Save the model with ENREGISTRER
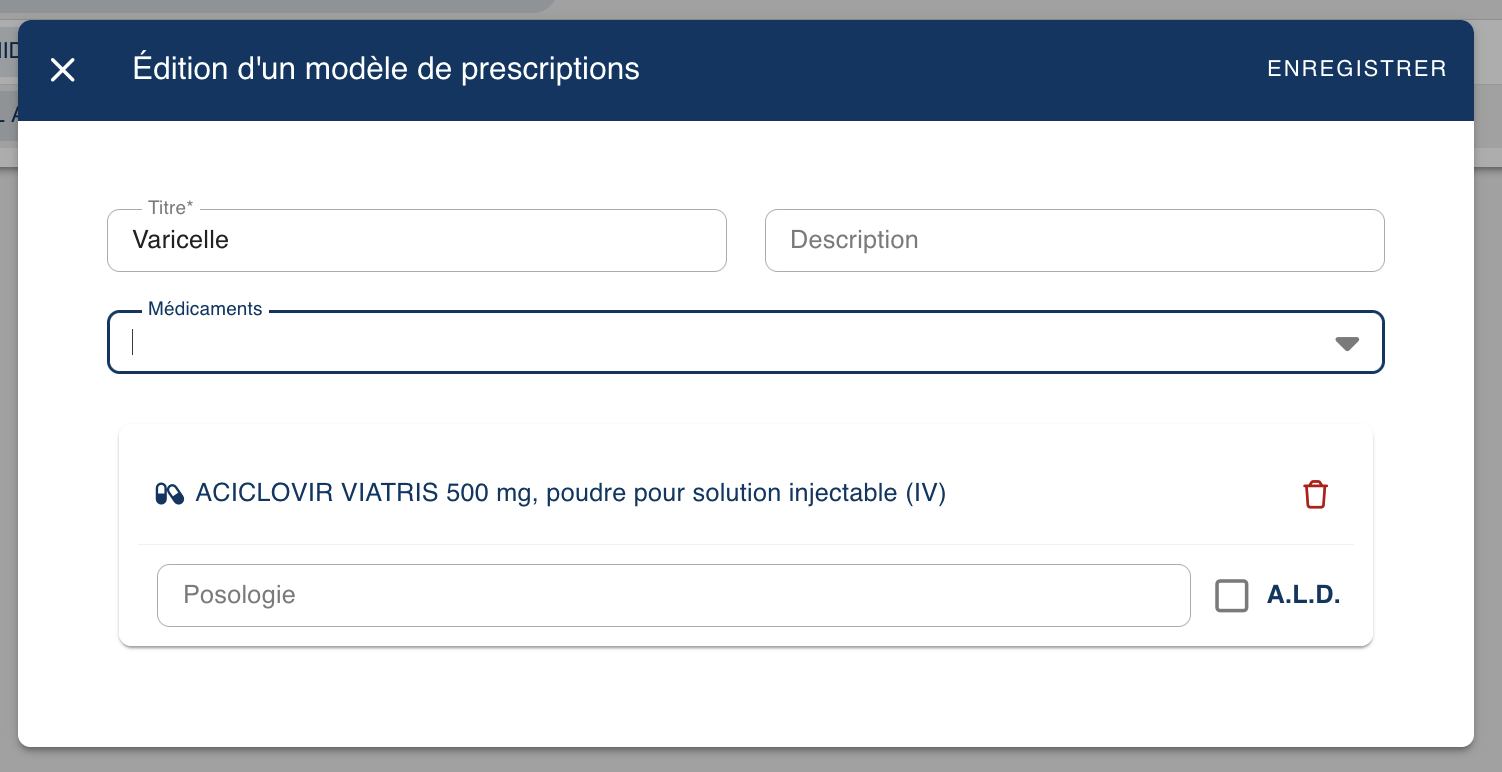Image resolution: width=1502 pixels, height=772 pixels. [x=1356, y=69]
